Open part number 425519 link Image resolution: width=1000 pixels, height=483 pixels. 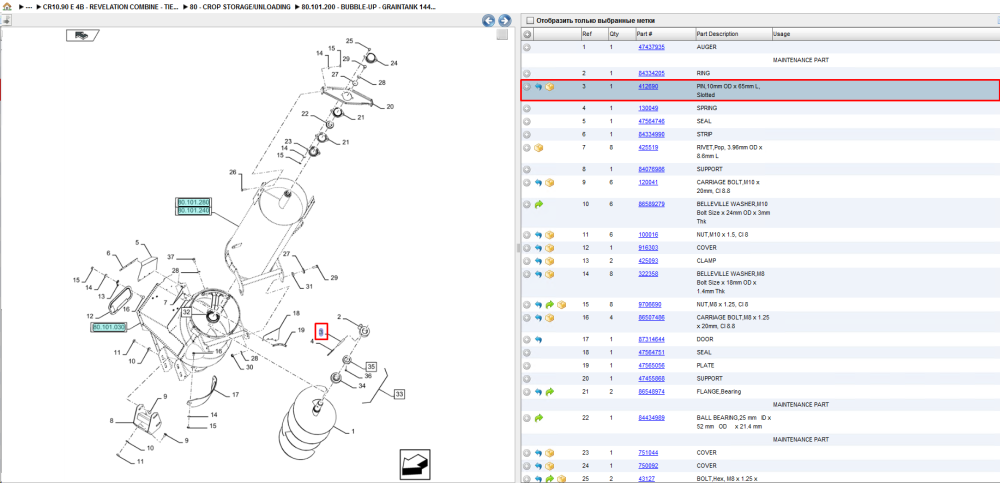648,147
